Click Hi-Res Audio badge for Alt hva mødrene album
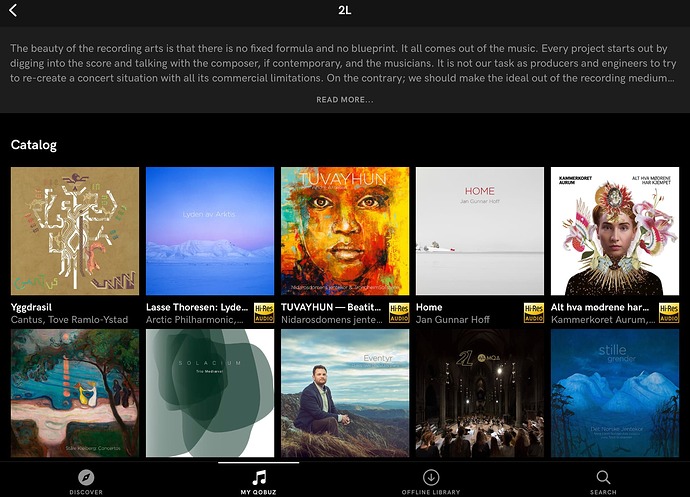The image size is (690, 497). [669, 313]
